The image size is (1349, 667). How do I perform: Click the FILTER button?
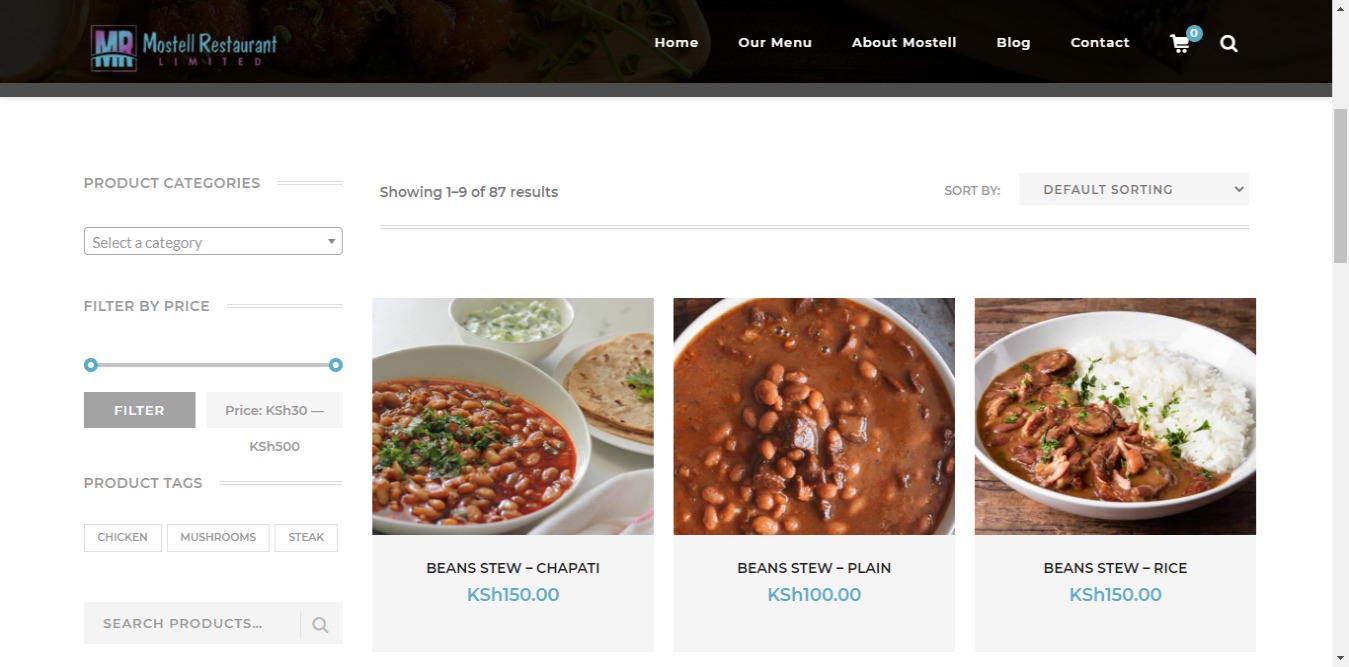pyautogui.click(x=139, y=410)
